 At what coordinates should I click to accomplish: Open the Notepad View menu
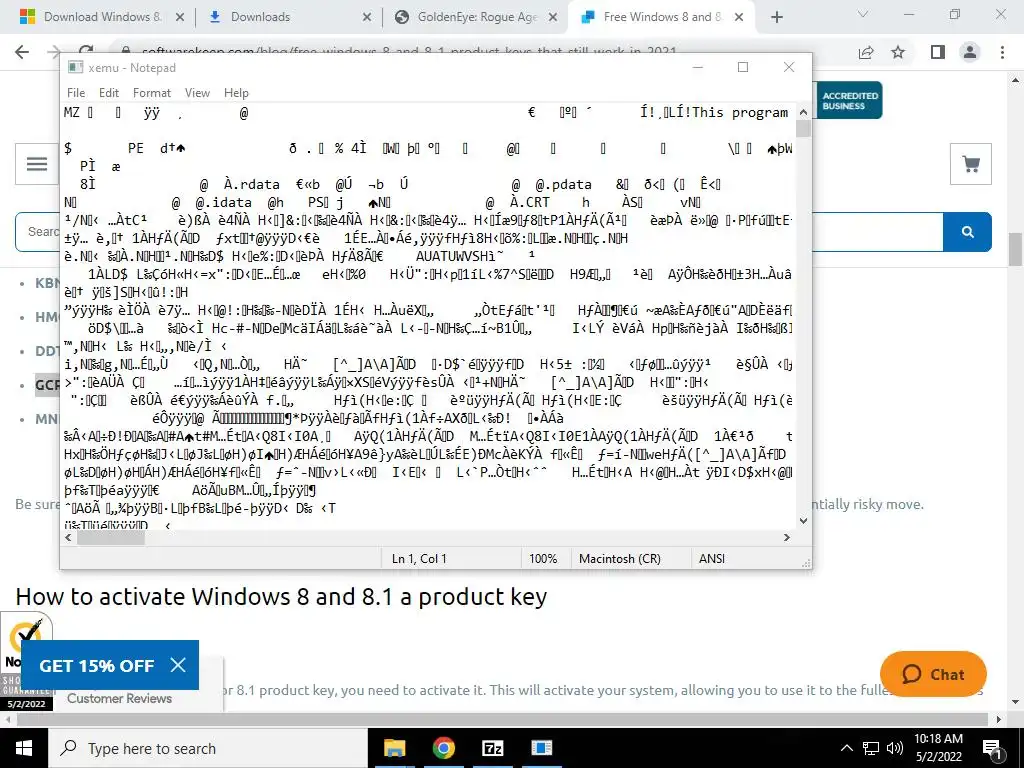click(197, 93)
